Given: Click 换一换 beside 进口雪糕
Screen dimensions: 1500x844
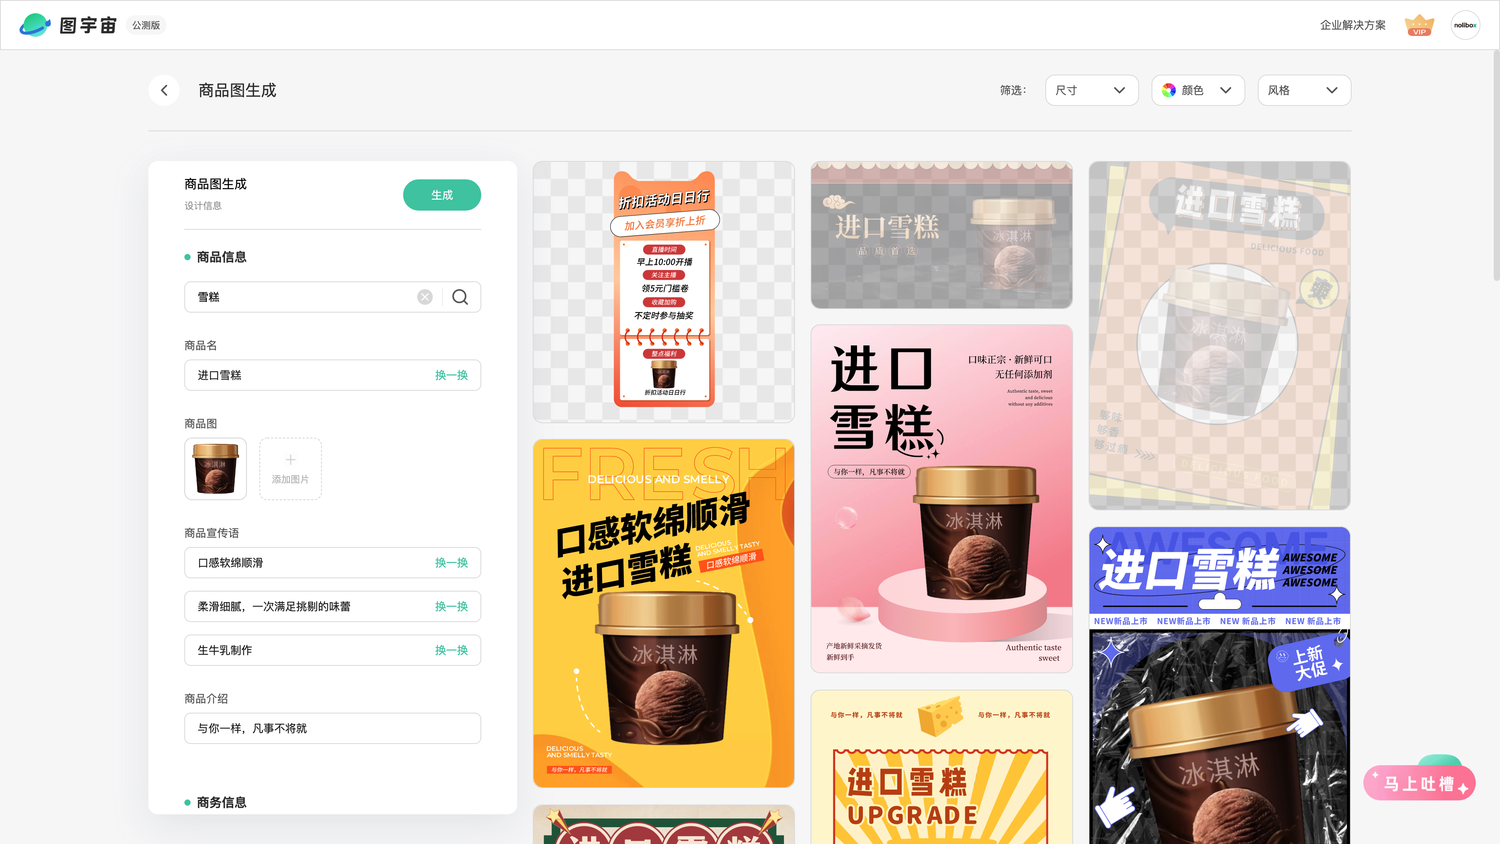Looking at the screenshot, I should 451,375.
